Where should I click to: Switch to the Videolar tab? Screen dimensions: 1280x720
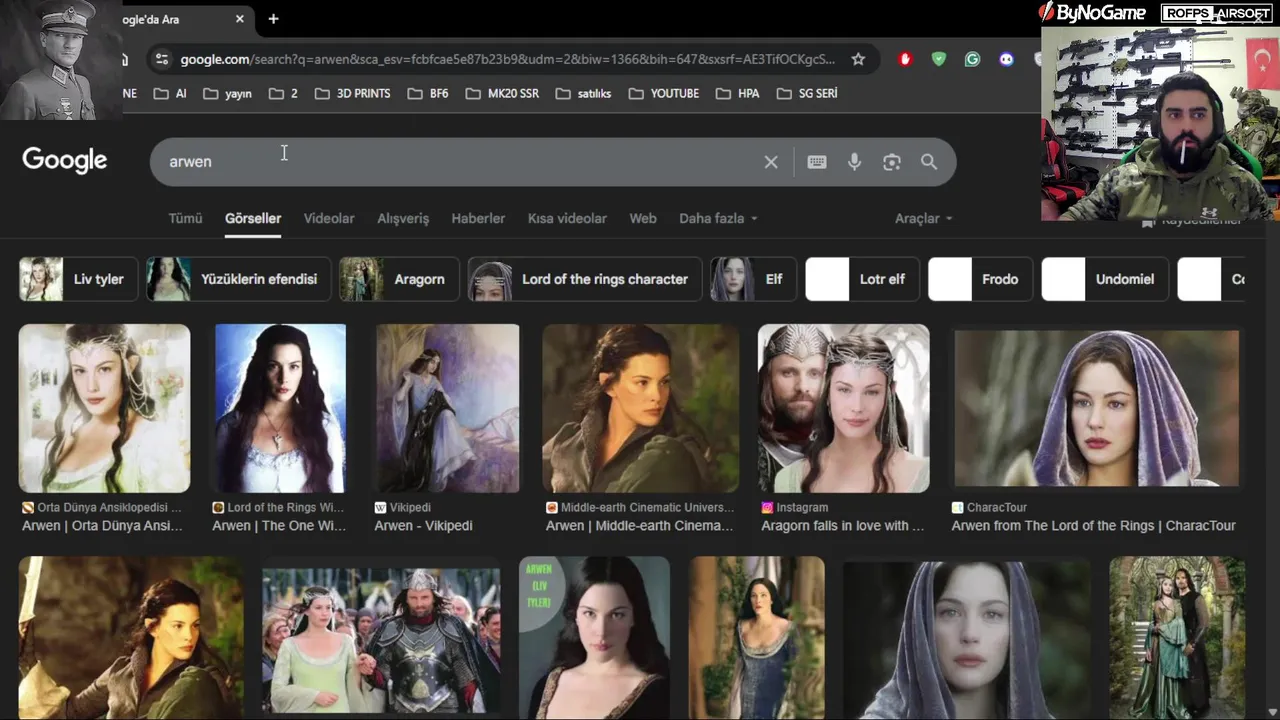(329, 218)
